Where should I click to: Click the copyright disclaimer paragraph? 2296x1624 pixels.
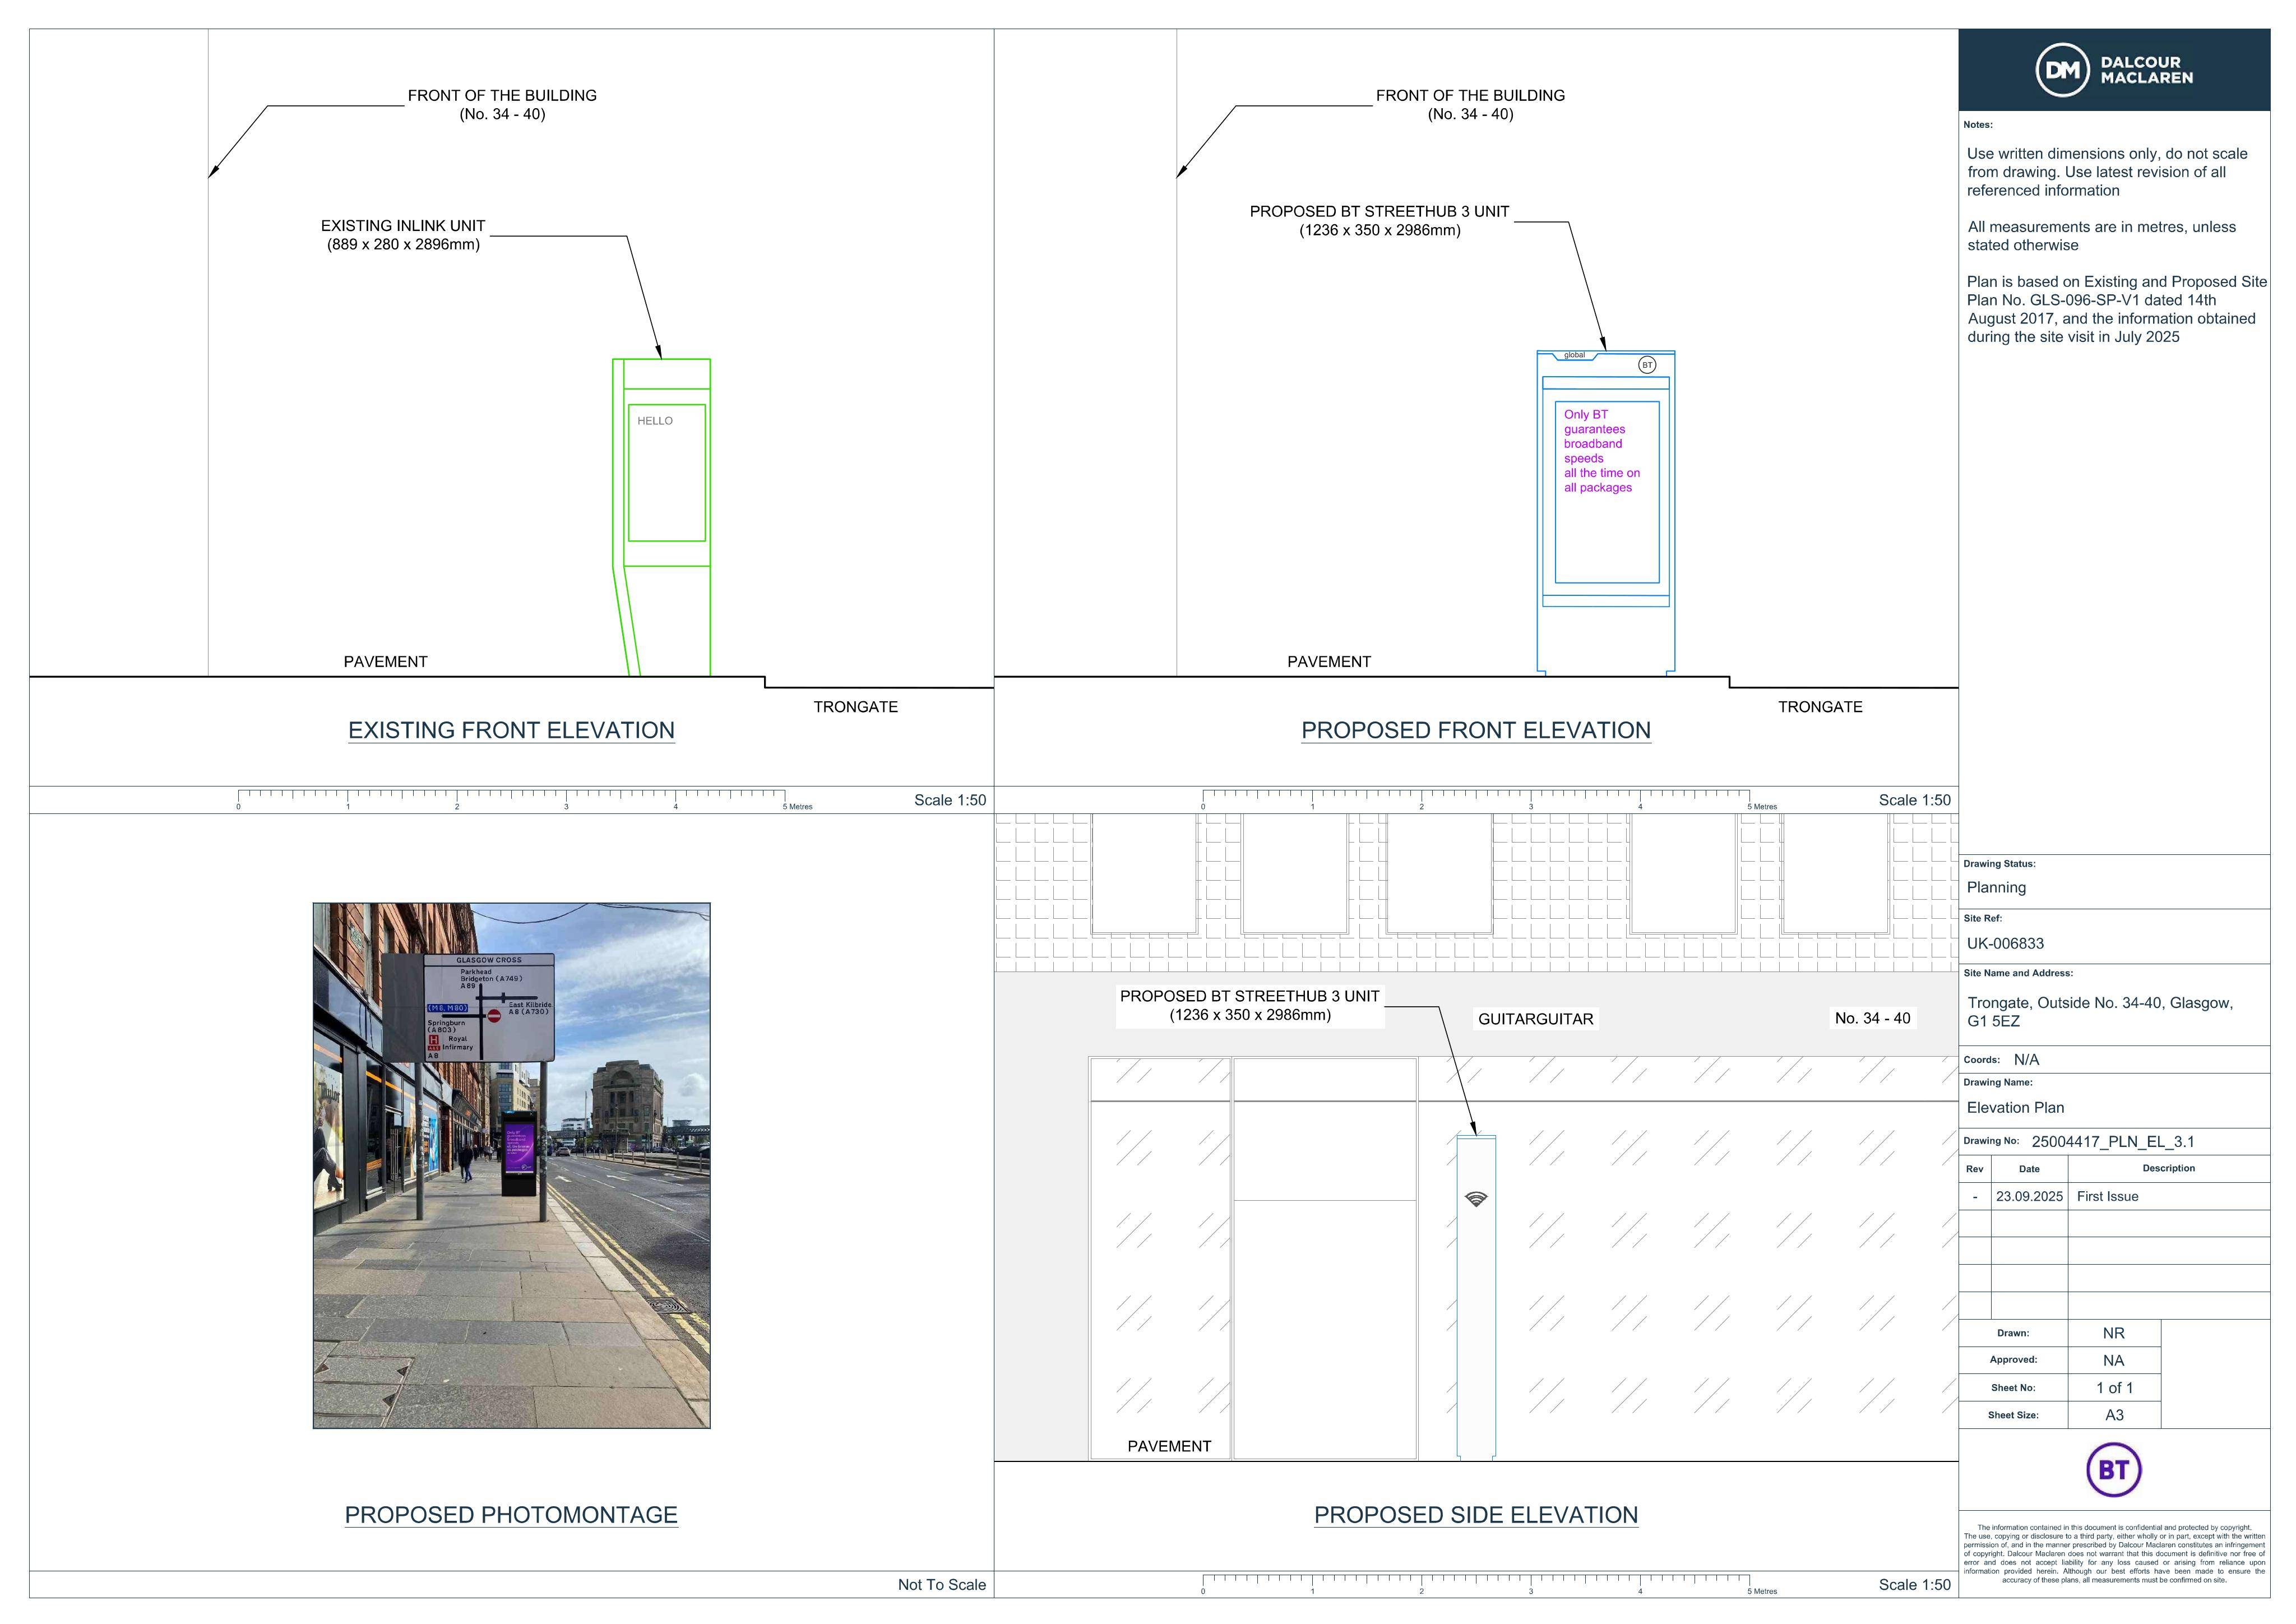click(2114, 1554)
